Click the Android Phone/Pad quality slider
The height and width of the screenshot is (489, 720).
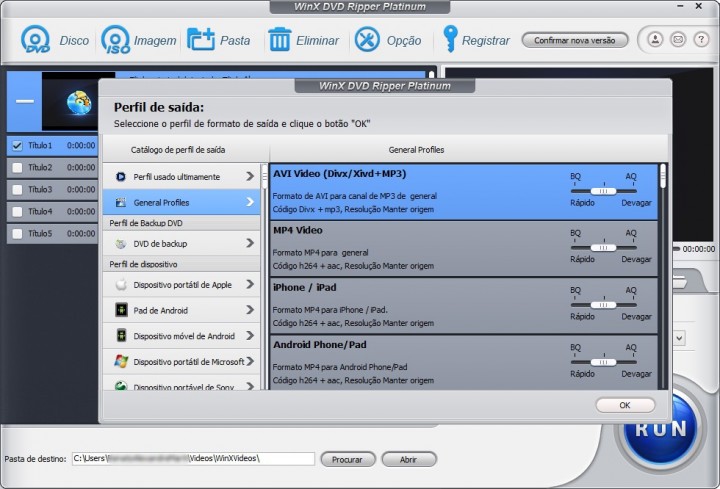603,362
